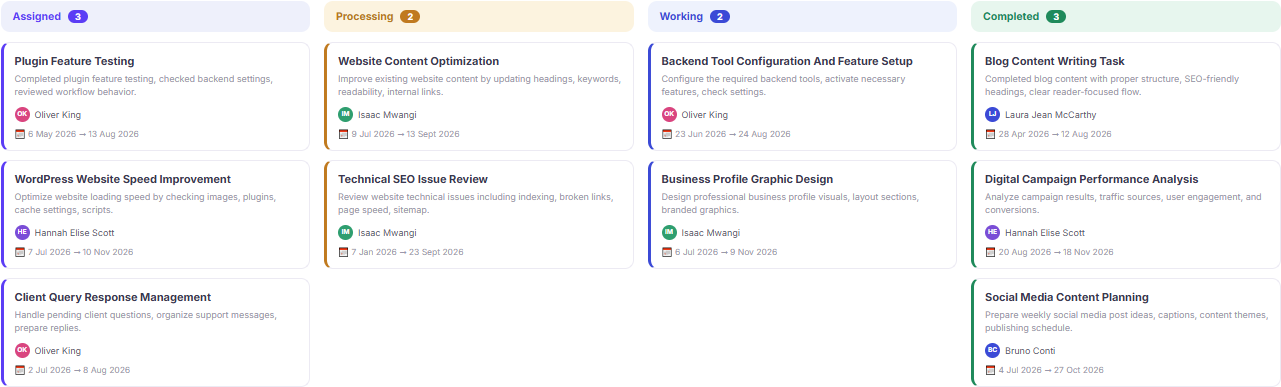Click date range 23 Jun 2026 → 24 Aug 2026
Screen dimensions: 1281x387
[x=733, y=134]
